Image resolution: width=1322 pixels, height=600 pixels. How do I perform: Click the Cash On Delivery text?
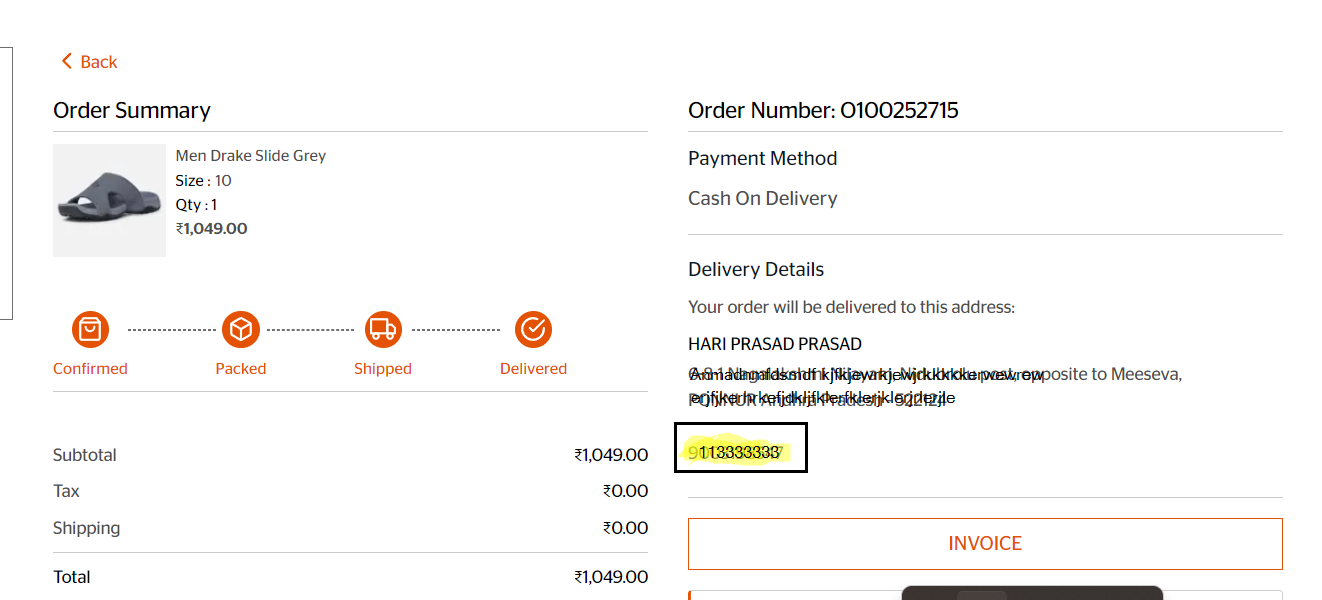click(762, 199)
